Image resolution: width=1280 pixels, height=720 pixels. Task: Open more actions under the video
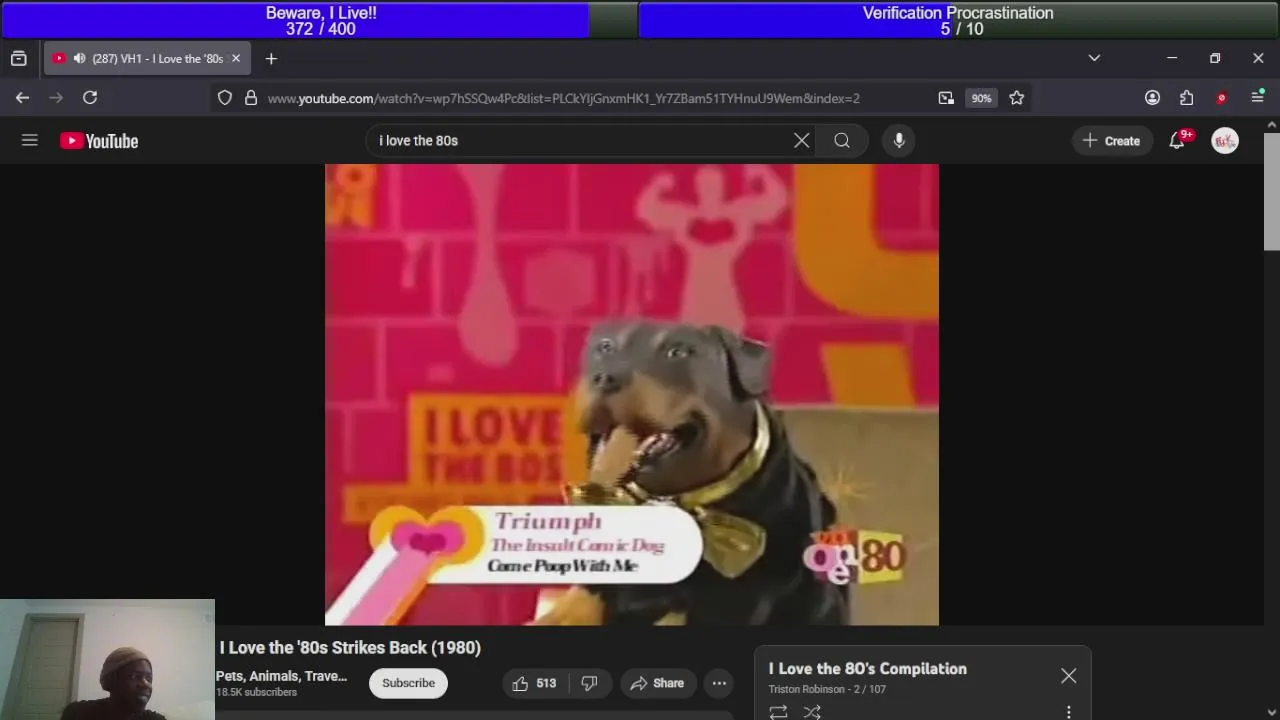pyautogui.click(x=719, y=683)
